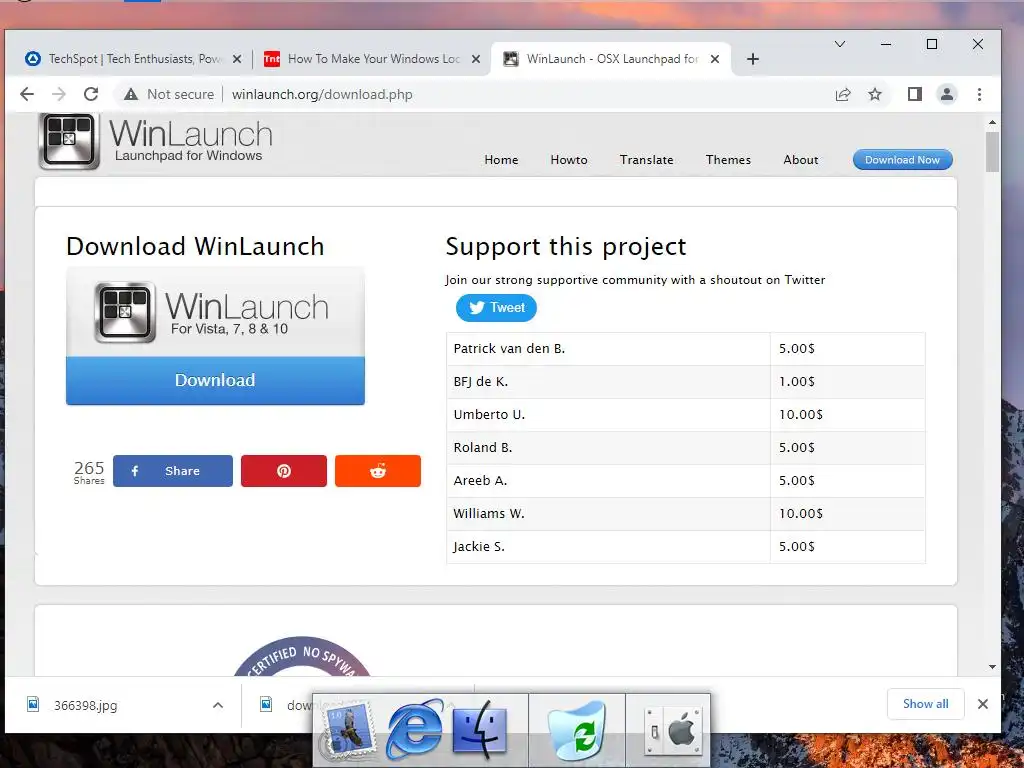The height and width of the screenshot is (768, 1024).
Task: Reload the WinLaunch download page
Action: 91,94
